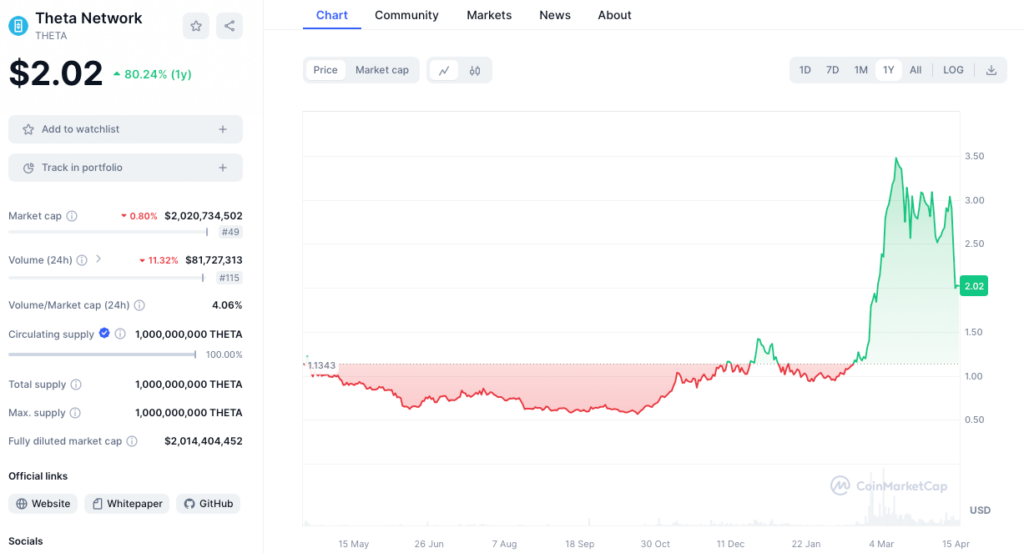Set chart range to 7D
Screen dimensions: 1024x553
coord(833,70)
